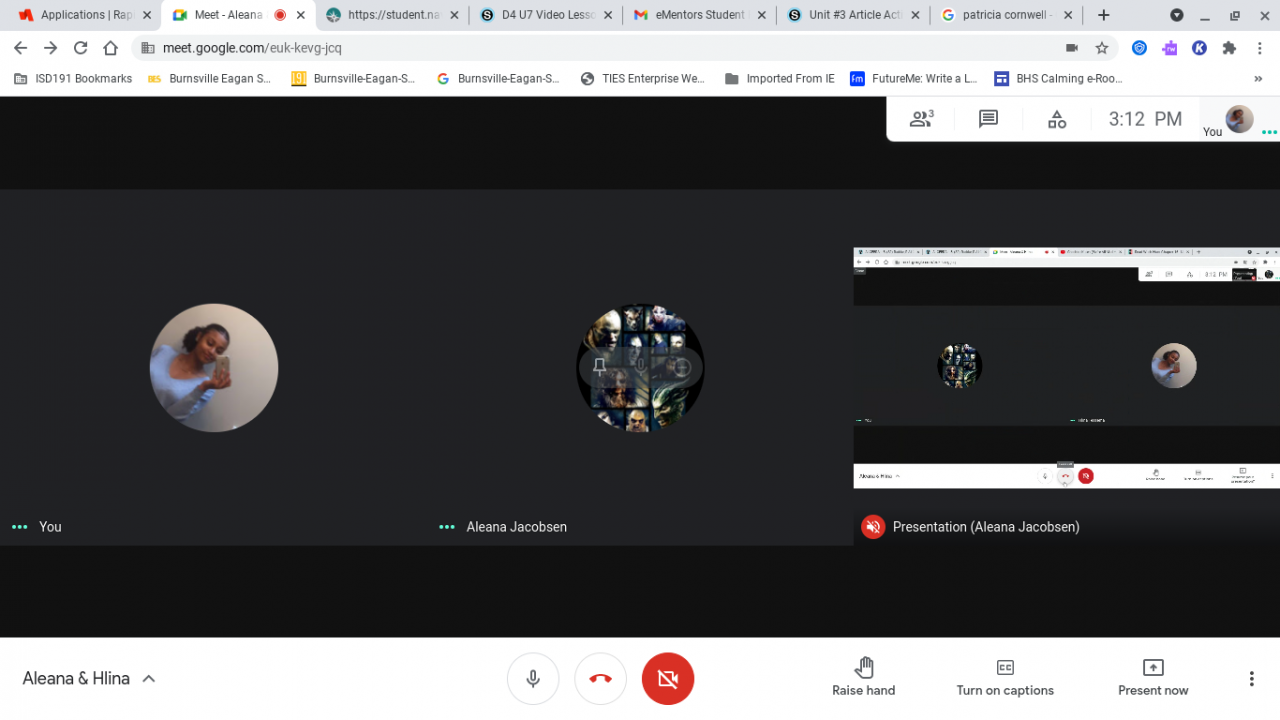Close the D4 U7 Video Lesson tab
This screenshot has height=720, width=1280.
[608, 15]
